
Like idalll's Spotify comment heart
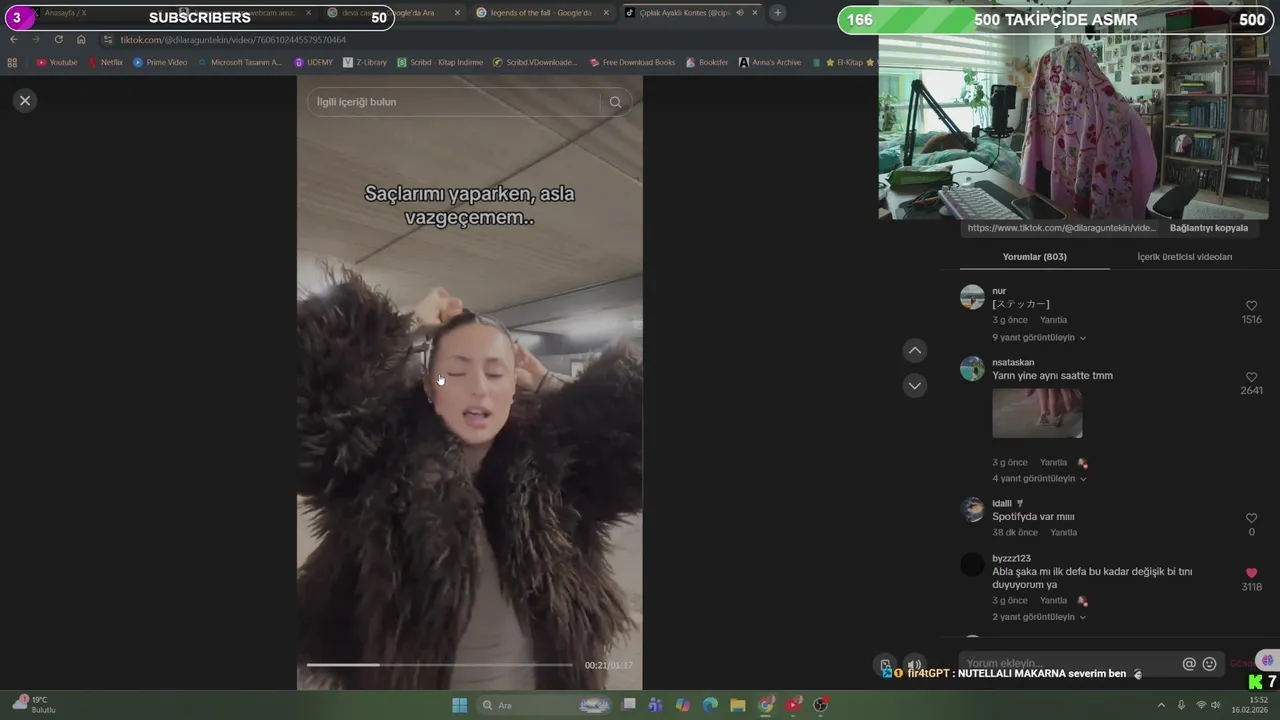[x=1251, y=518]
